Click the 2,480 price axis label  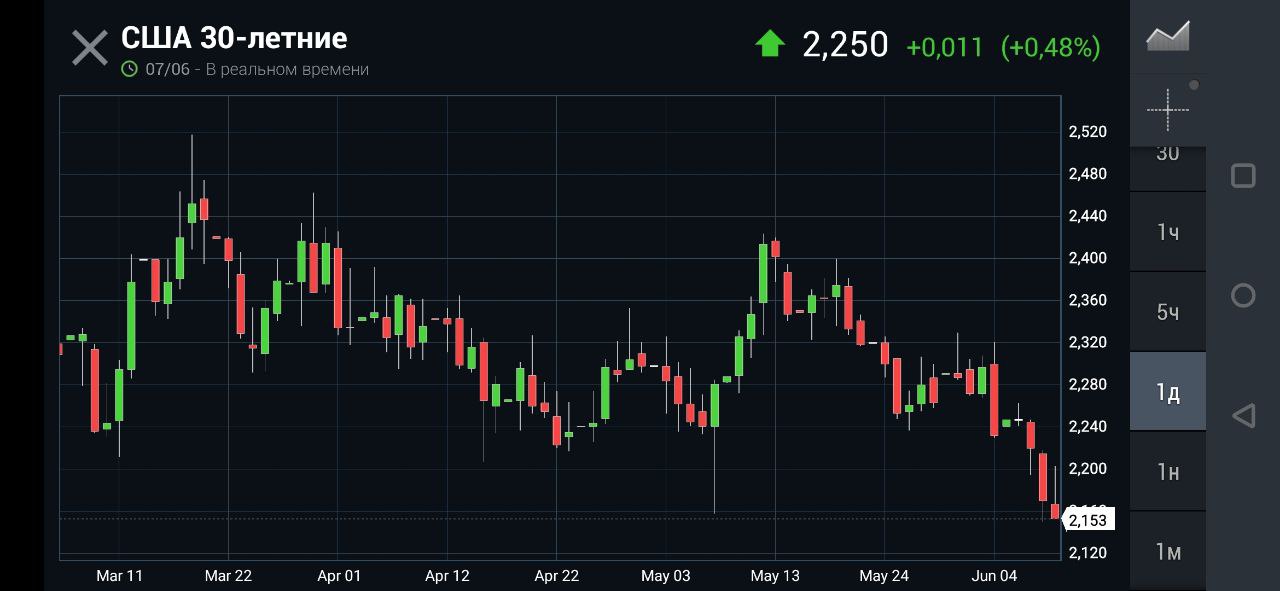click(1088, 174)
